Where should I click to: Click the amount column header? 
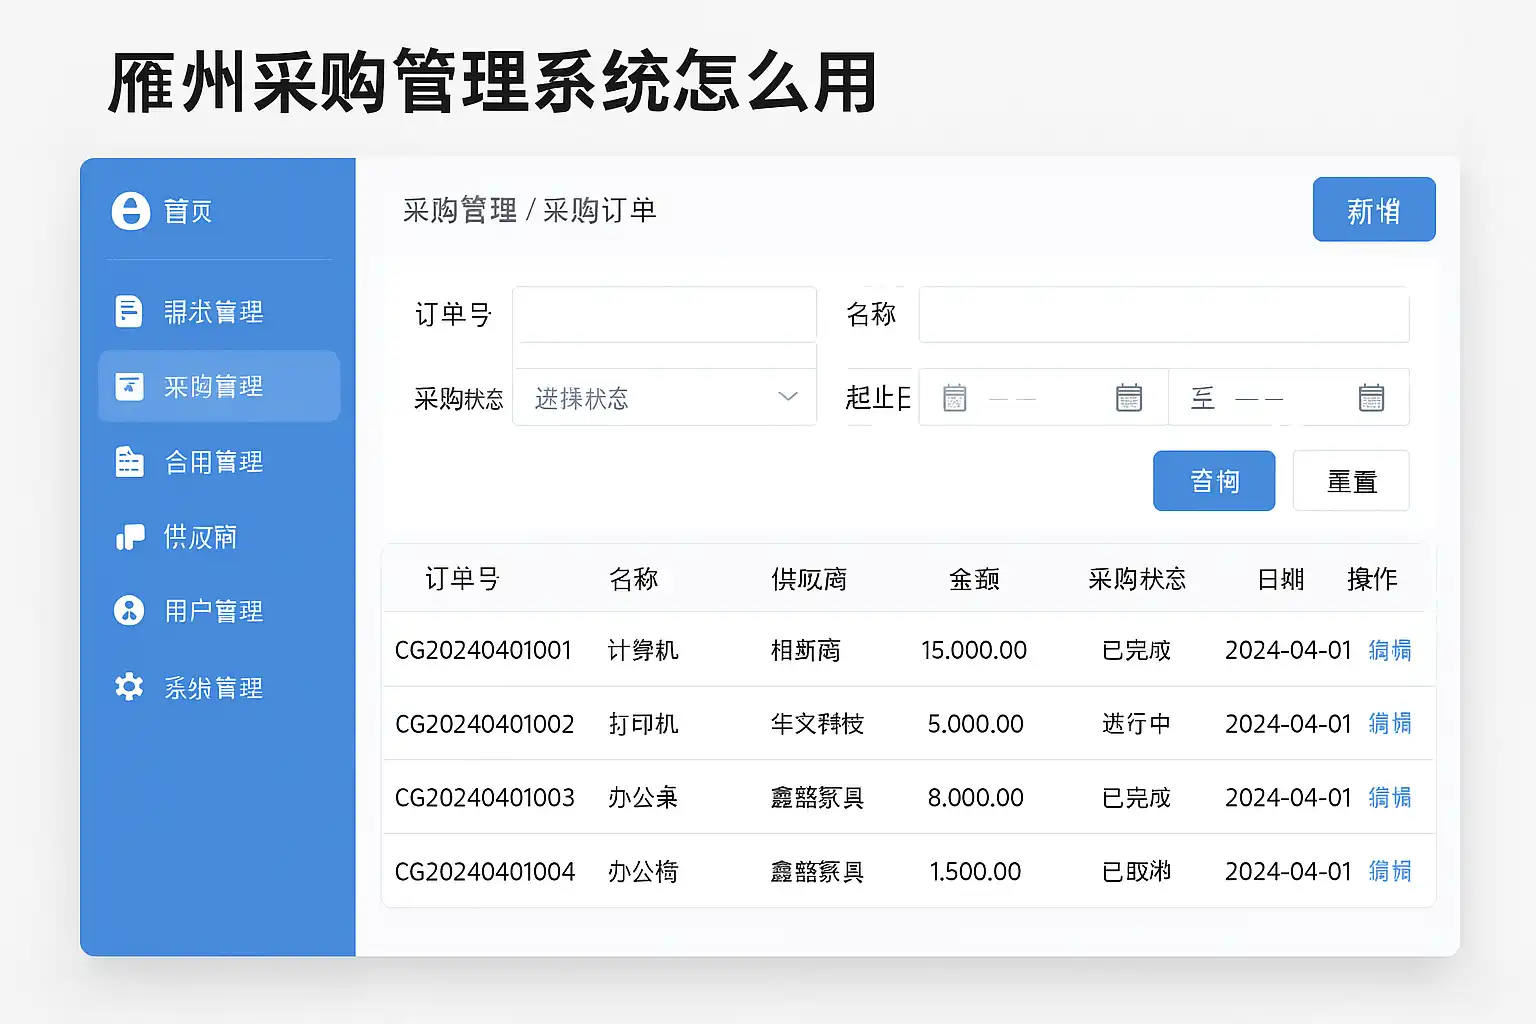974,579
